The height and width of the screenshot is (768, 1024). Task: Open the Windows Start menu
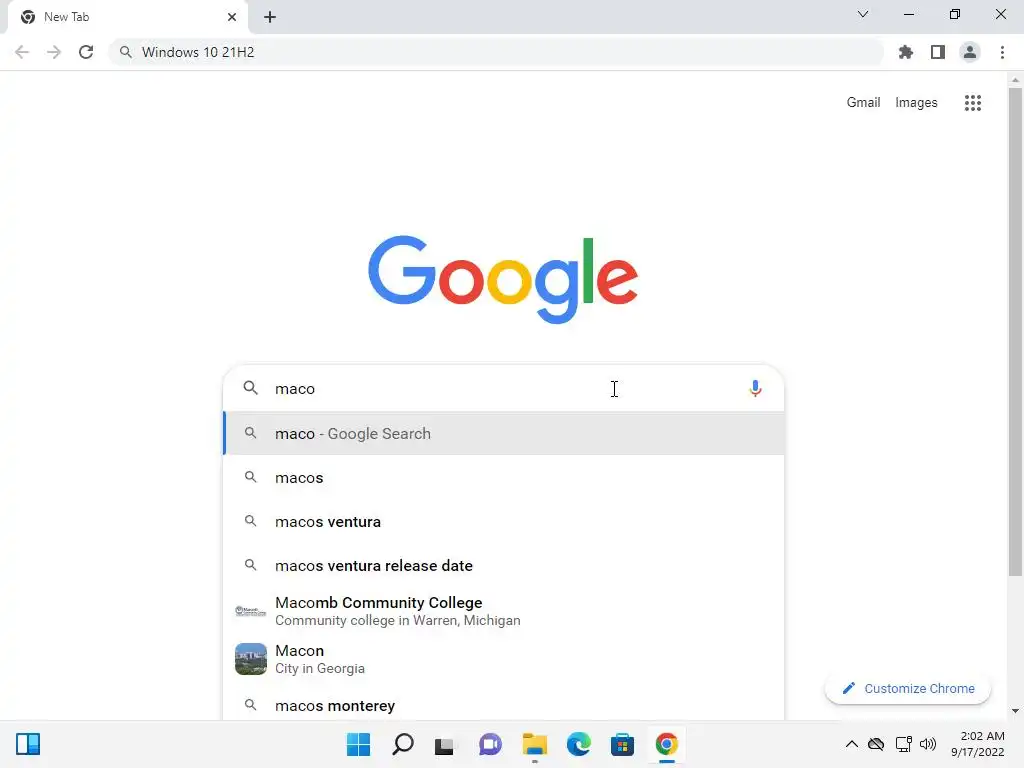point(359,744)
